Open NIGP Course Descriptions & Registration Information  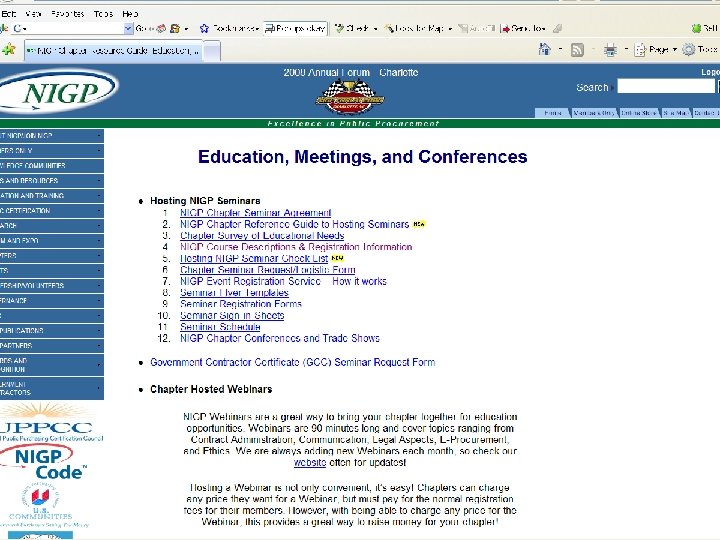[296, 247]
